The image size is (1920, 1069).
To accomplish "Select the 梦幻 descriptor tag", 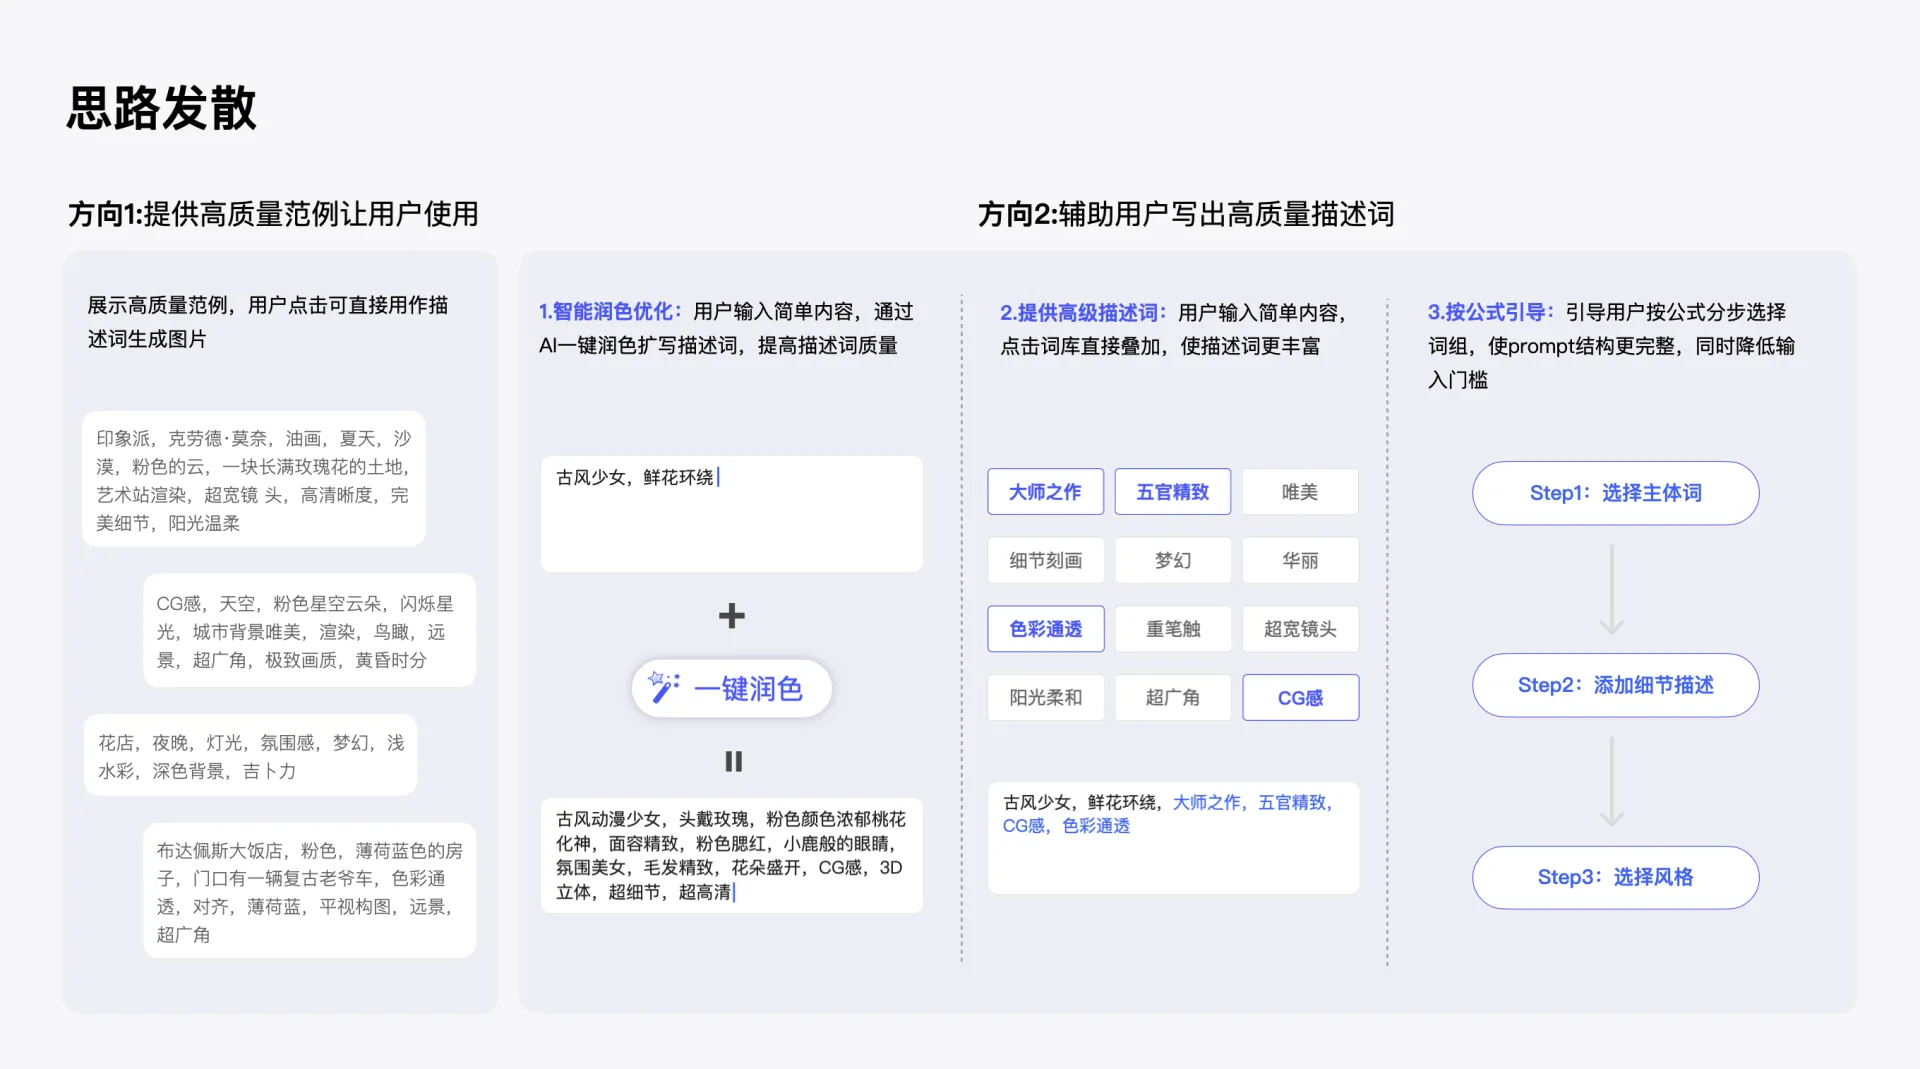I will (x=1172, y=560).
